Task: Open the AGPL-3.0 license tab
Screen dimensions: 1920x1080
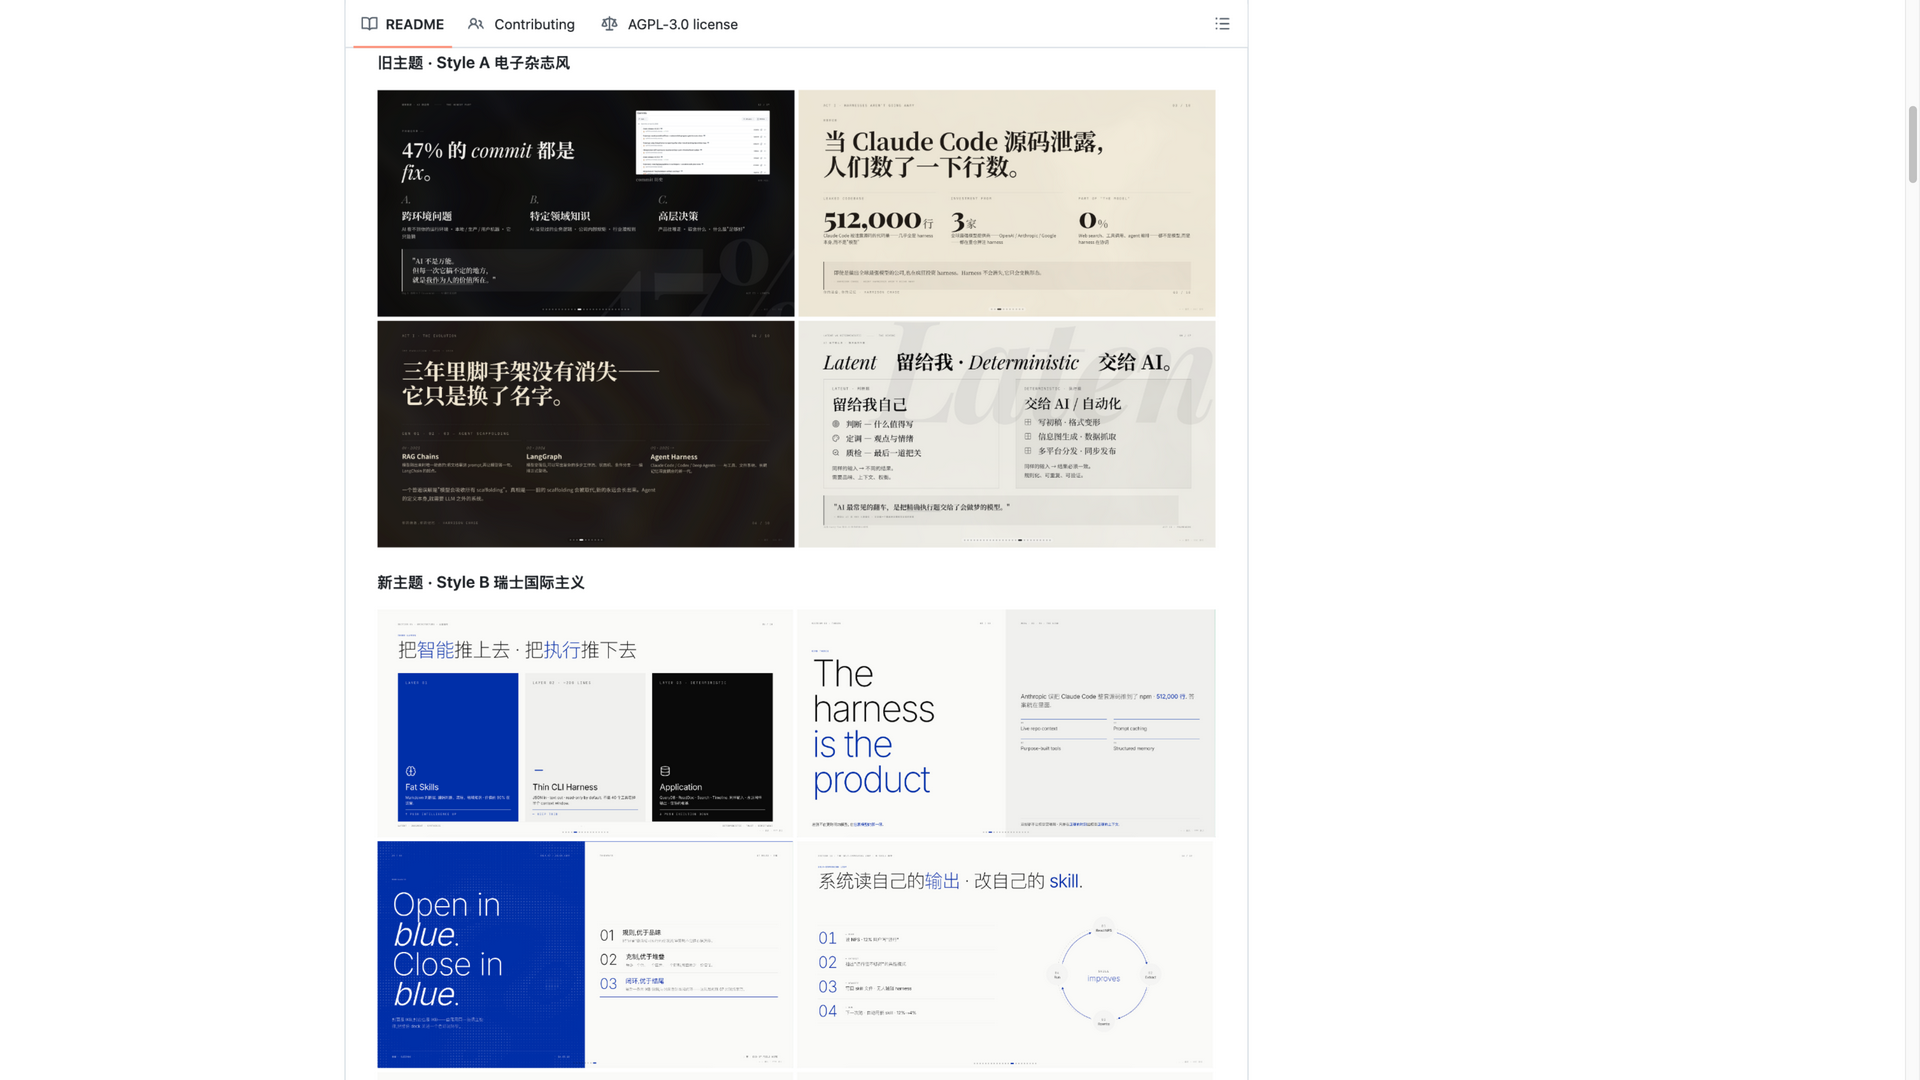Action: tap(669, 24)
